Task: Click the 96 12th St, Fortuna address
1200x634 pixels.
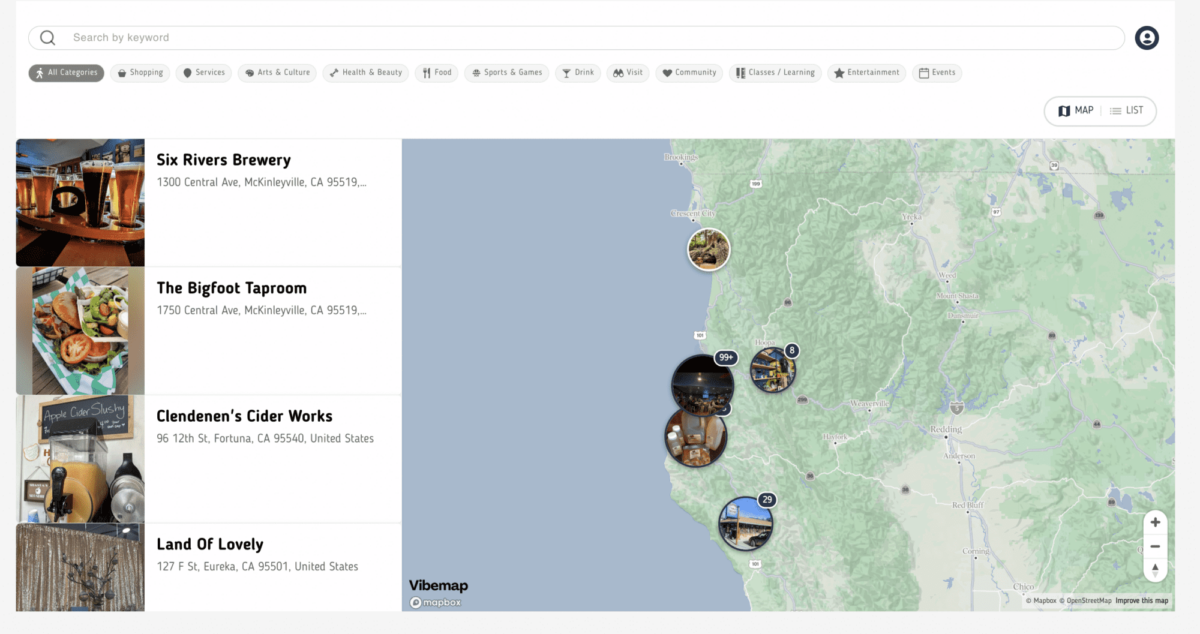Action: 265,439
